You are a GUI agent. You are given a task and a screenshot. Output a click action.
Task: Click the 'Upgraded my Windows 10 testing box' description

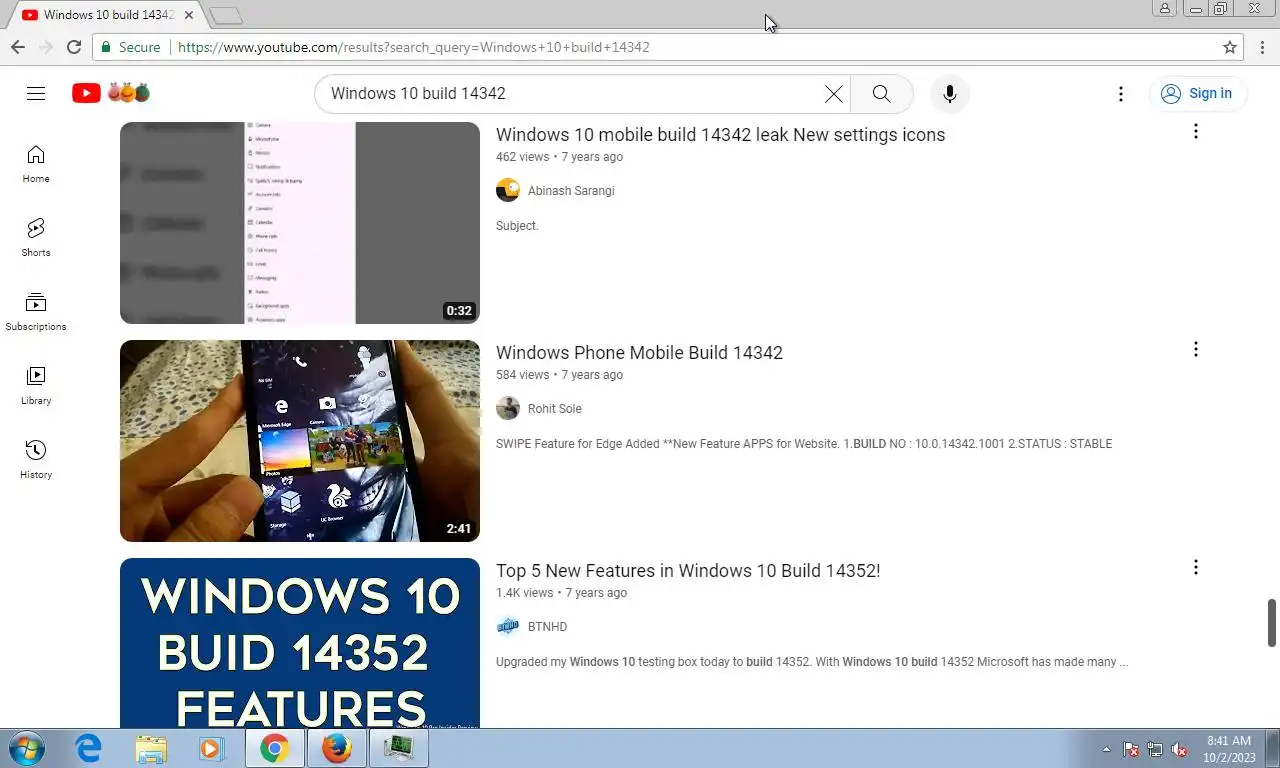(x=812, y=662)
